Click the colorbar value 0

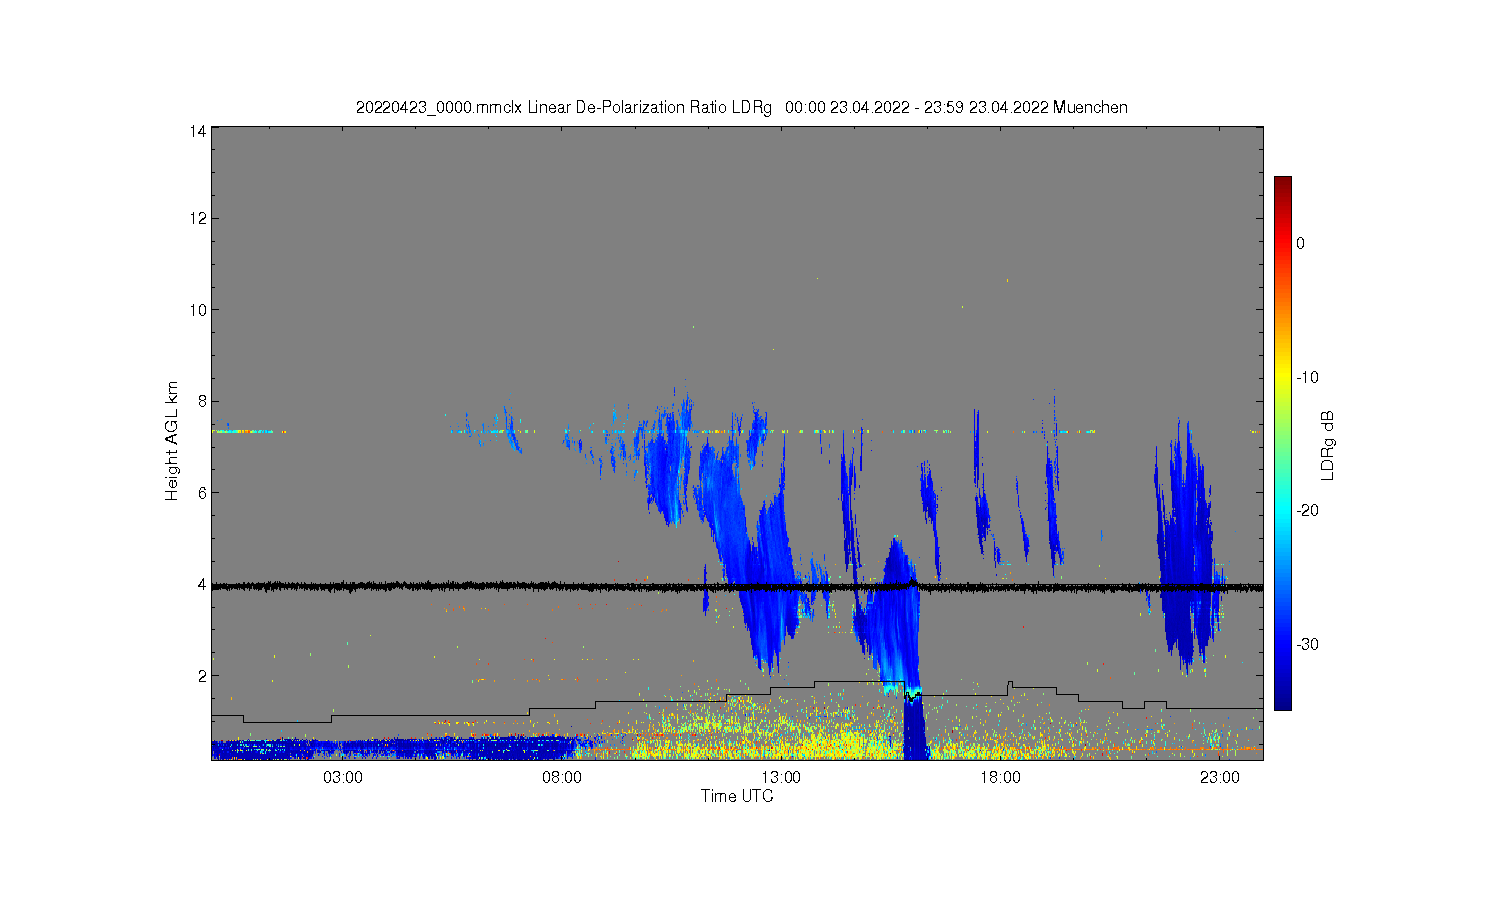1300,243
